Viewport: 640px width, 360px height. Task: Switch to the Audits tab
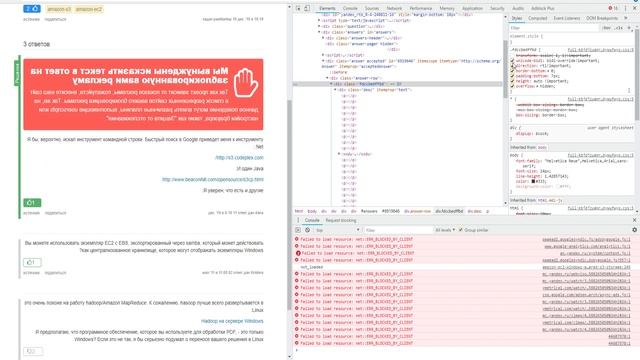[518, 8]
